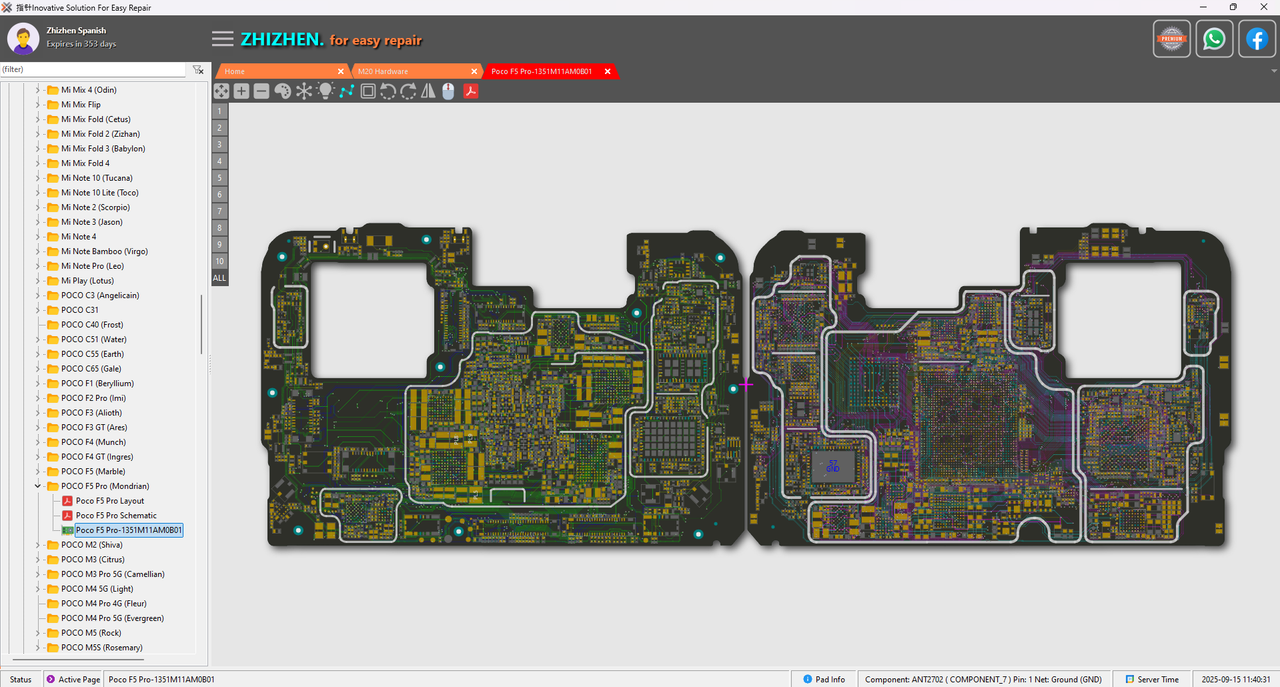The image size is (1280, 687).
Task: Click the user avatar picture
Action: click(23, 39)
